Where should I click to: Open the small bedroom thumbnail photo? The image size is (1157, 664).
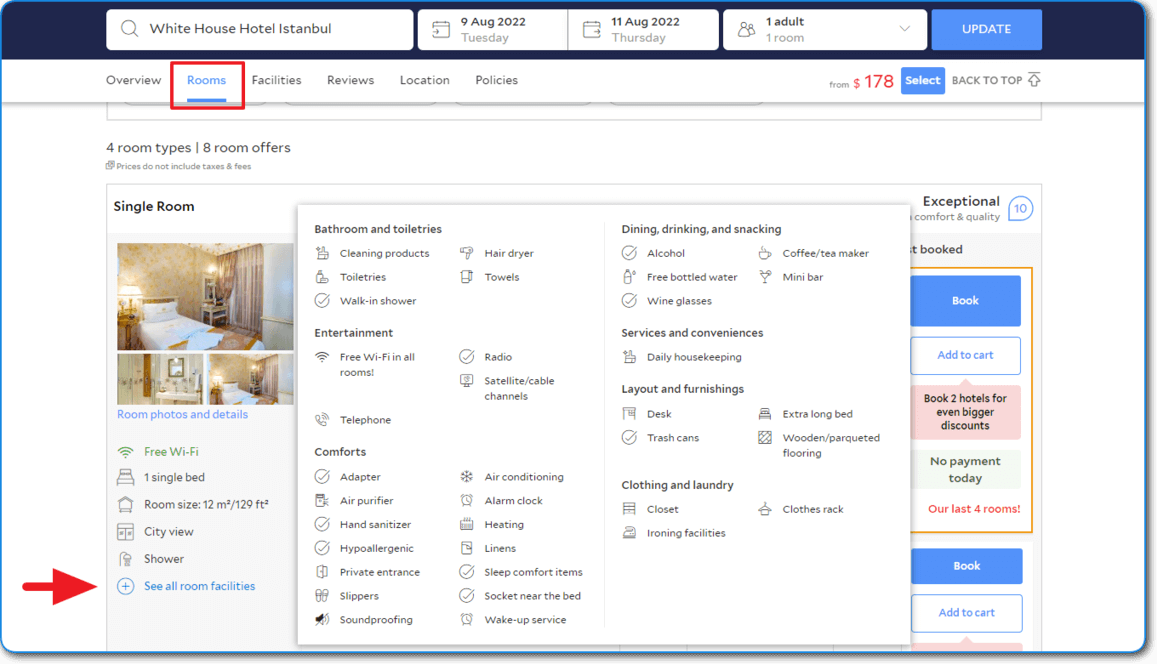(250, 379)
